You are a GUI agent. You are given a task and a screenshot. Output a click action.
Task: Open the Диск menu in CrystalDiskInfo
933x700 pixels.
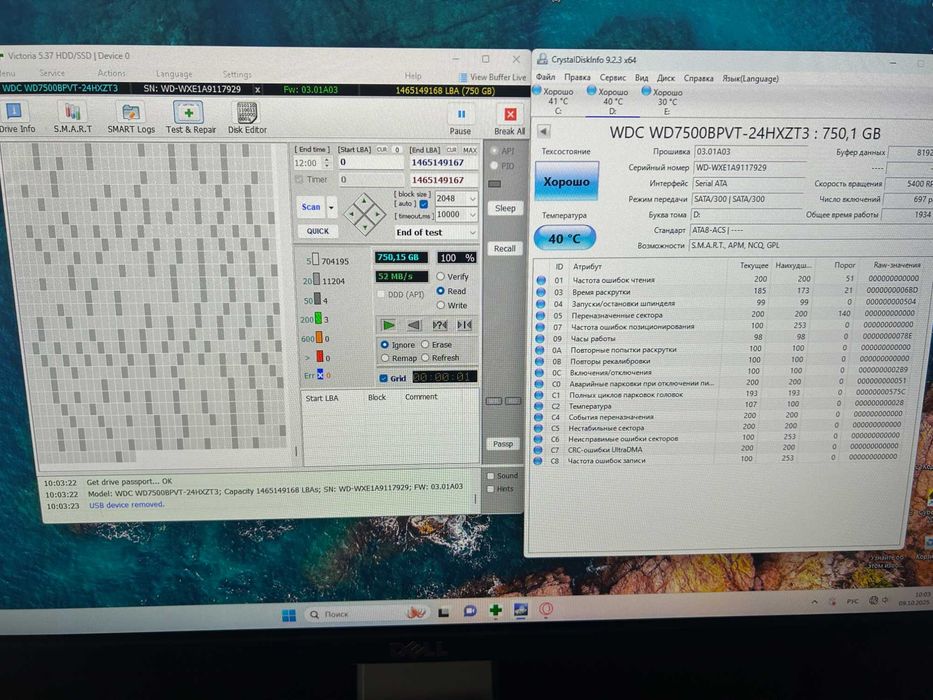point(665,78)
